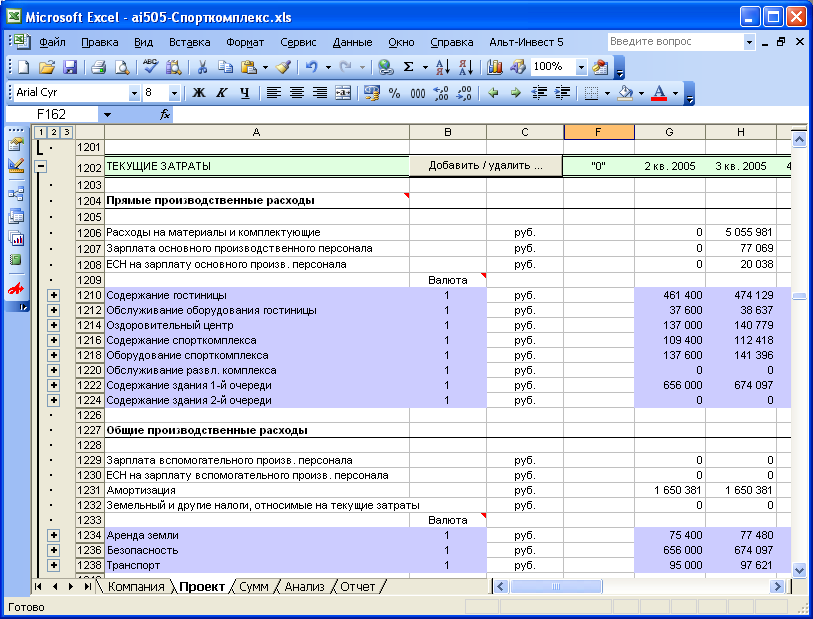Open the font size dropdown
The image size is (813, 619).
pyautogui.click(x=174, y=93)
